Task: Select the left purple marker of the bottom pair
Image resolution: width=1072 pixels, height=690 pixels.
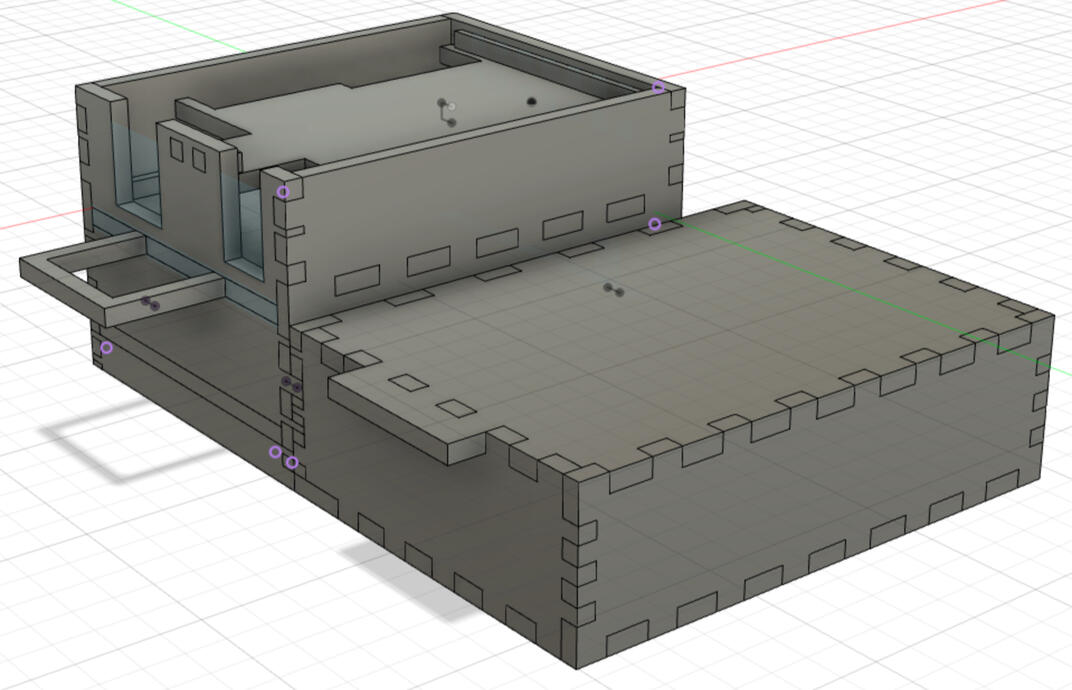Action: coord(275,452)
